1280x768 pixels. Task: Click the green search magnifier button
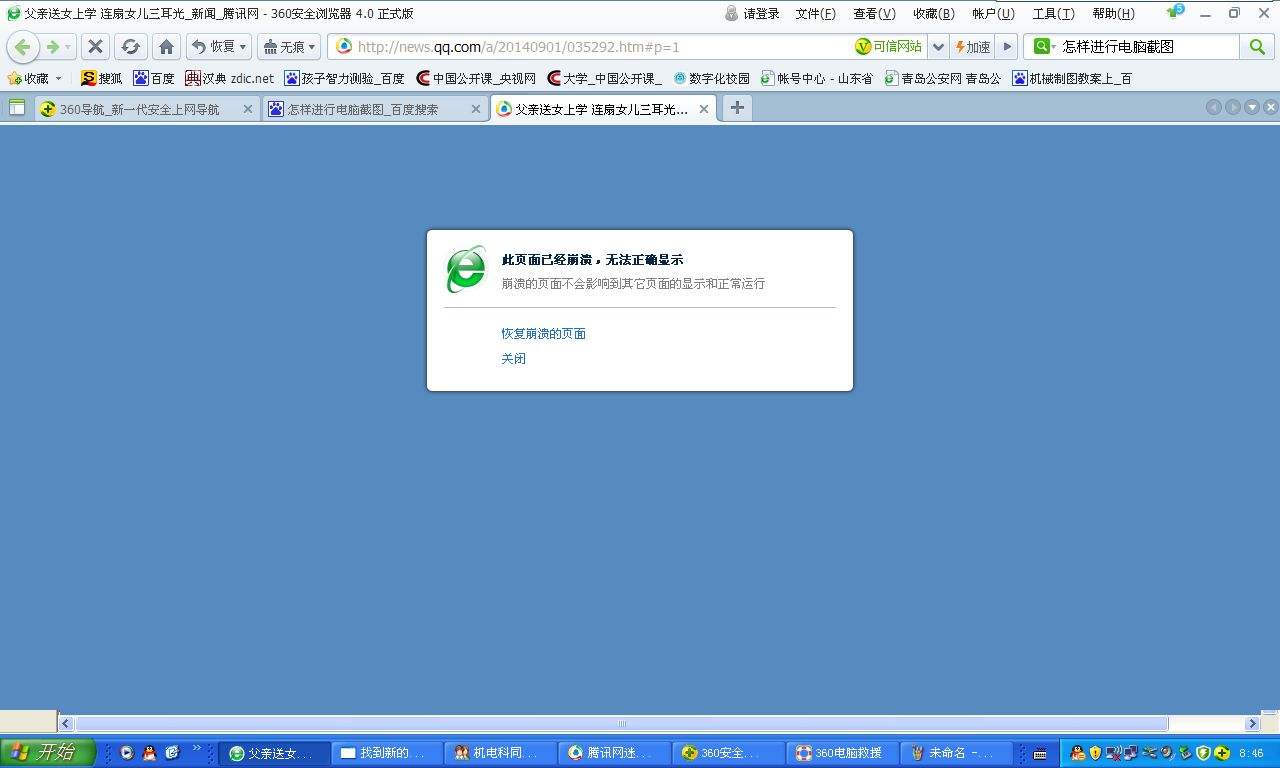1256,47
